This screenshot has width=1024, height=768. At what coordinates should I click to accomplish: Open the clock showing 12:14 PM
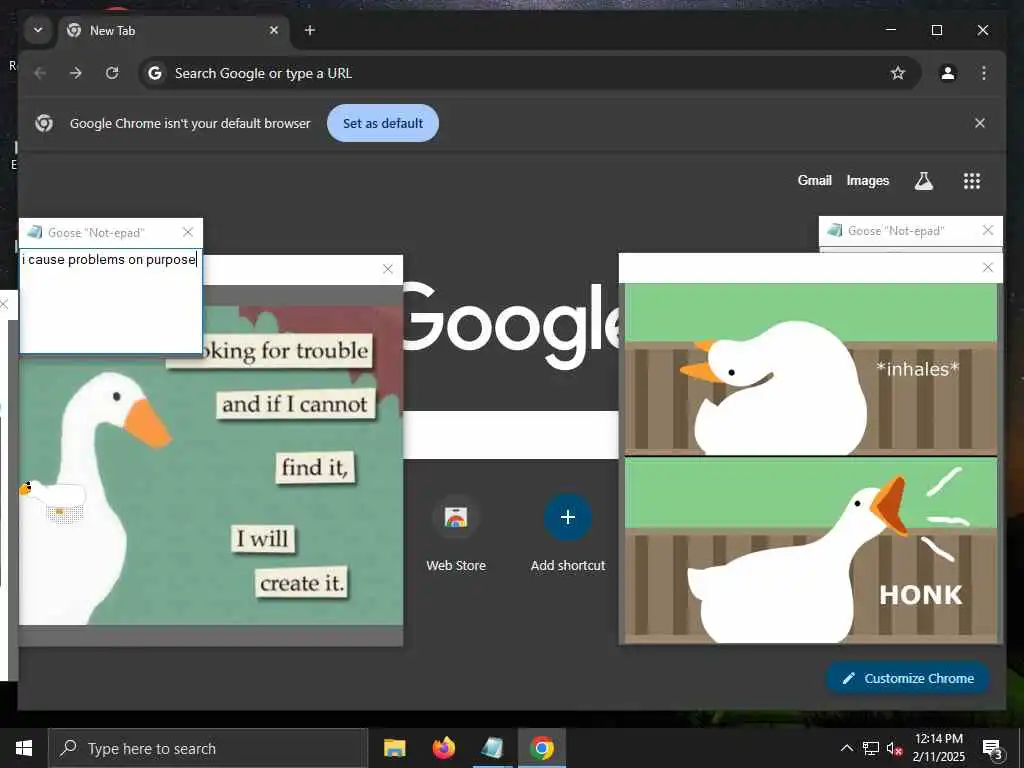tap(938, 748)
